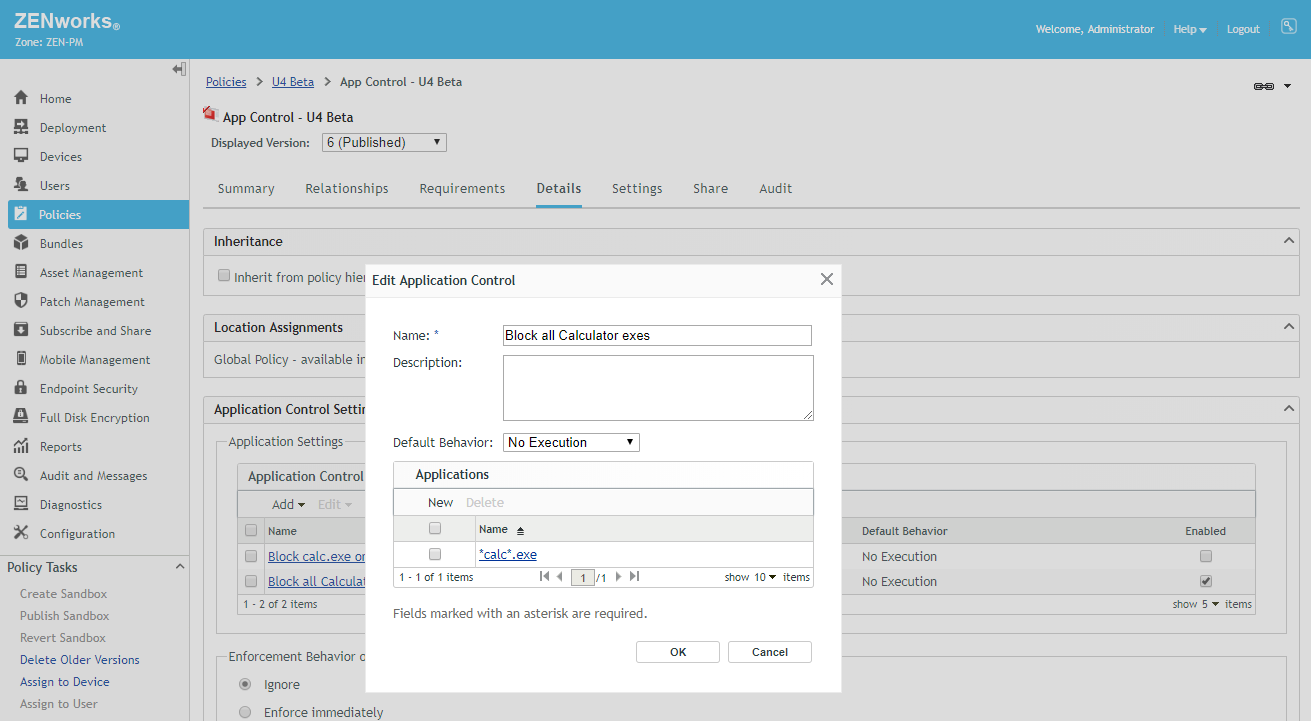Open the Displayed Version dropdown
This screenshot has width=1311, height=721.
pyautogui.click(x=384, y=142)
